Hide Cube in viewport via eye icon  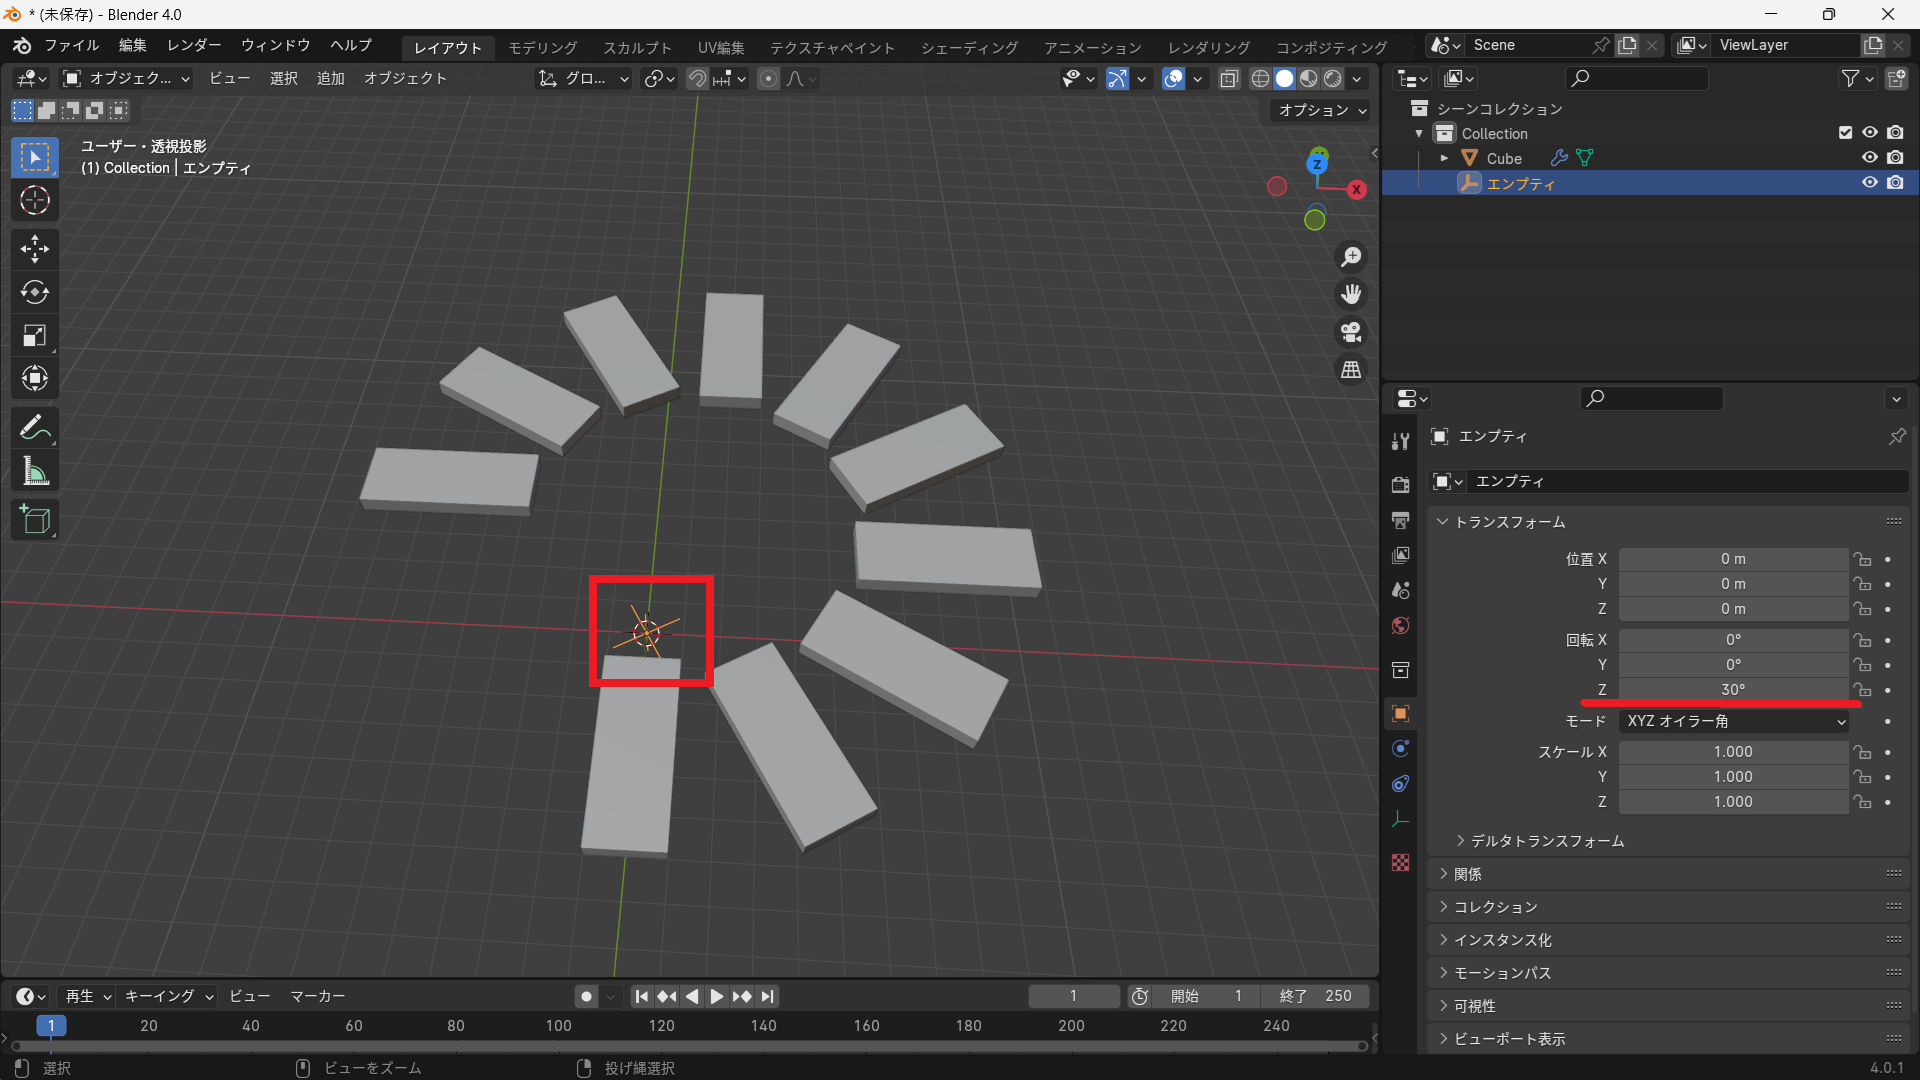1869,158
